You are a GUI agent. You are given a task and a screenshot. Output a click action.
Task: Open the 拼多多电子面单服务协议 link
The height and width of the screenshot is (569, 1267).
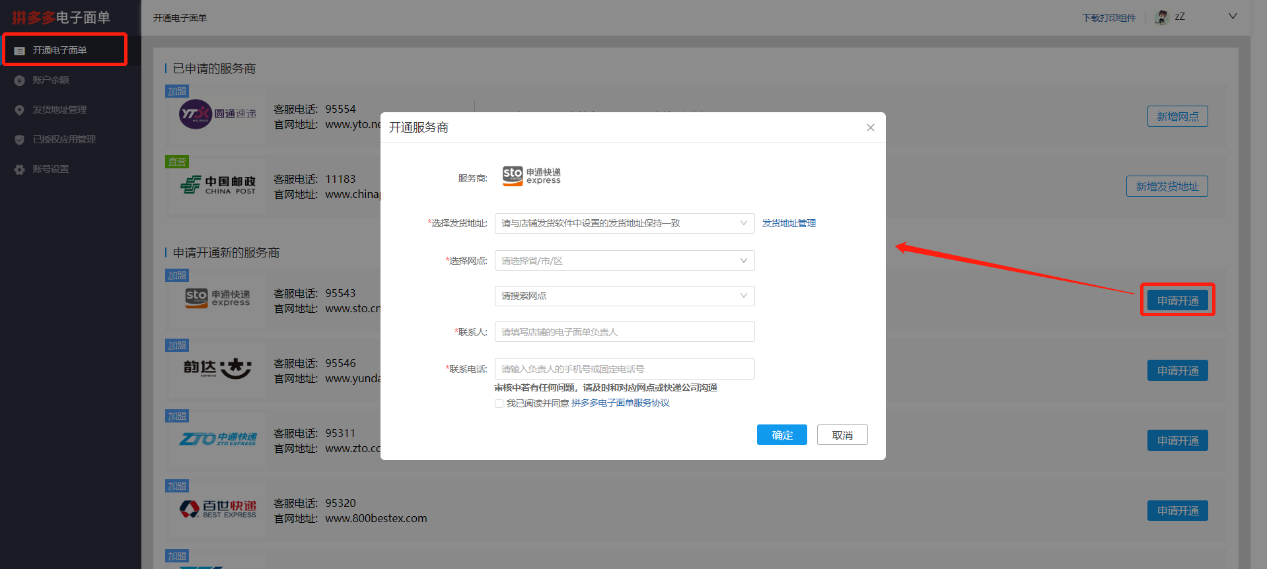(620, 403)
